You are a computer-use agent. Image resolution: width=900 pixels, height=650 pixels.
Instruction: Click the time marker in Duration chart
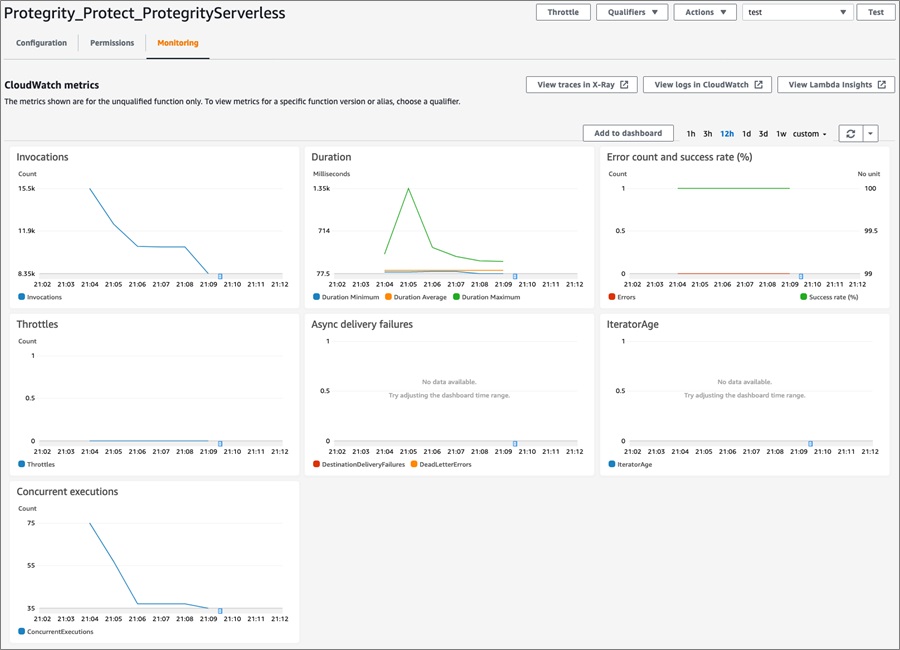[x=515, y=276]
